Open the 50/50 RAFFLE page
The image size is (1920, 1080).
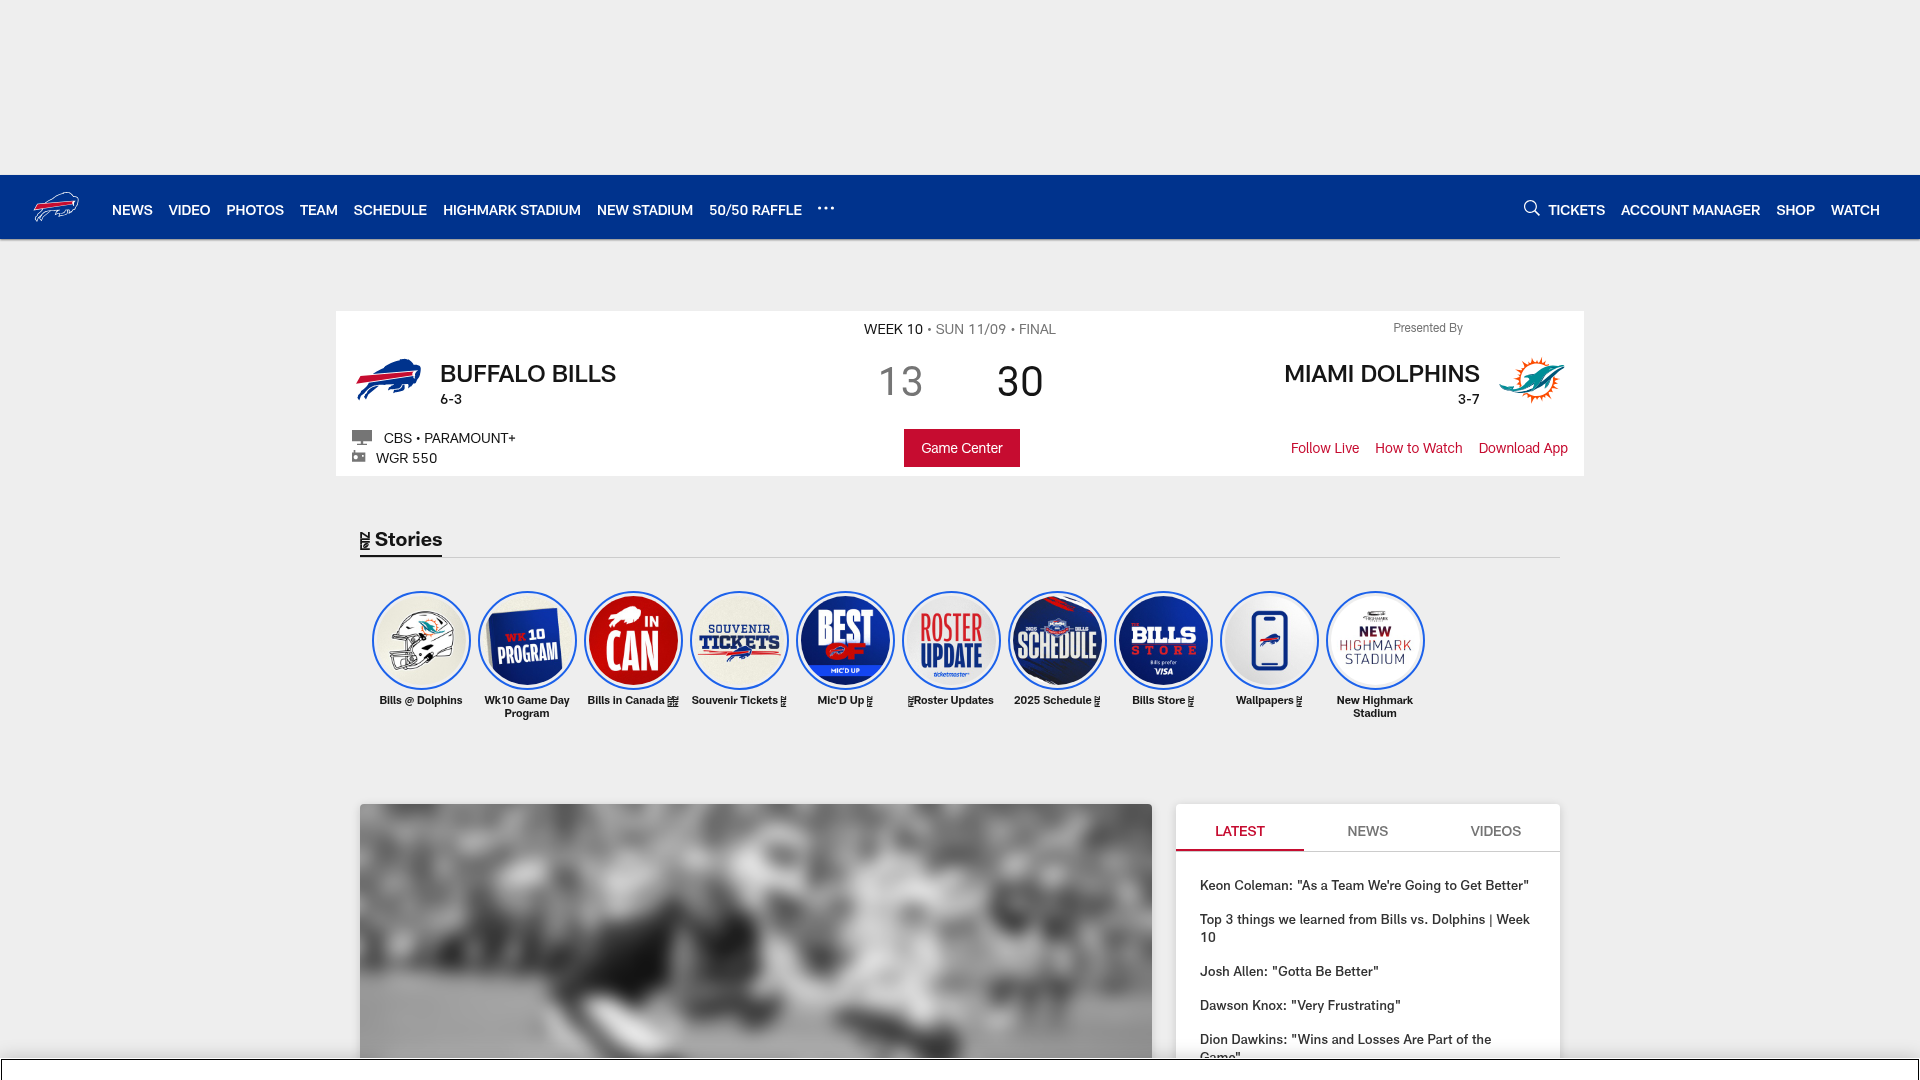[755, 210]
